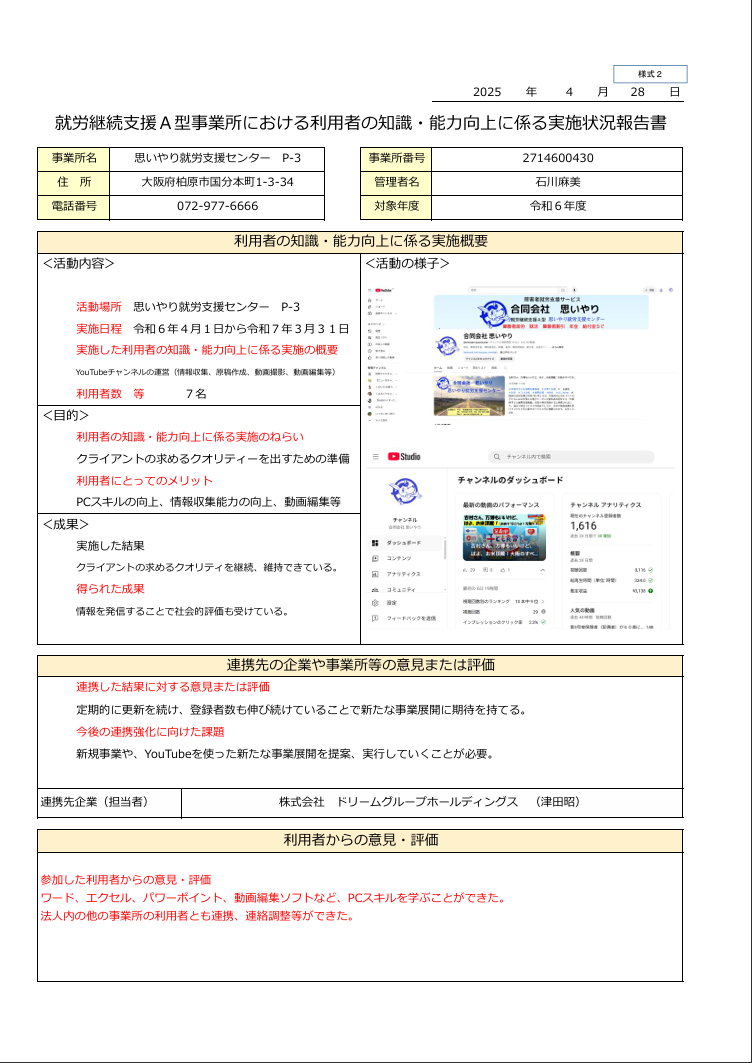
Task: Click the 事業所名 value cell
Action: tap(217, 159)
